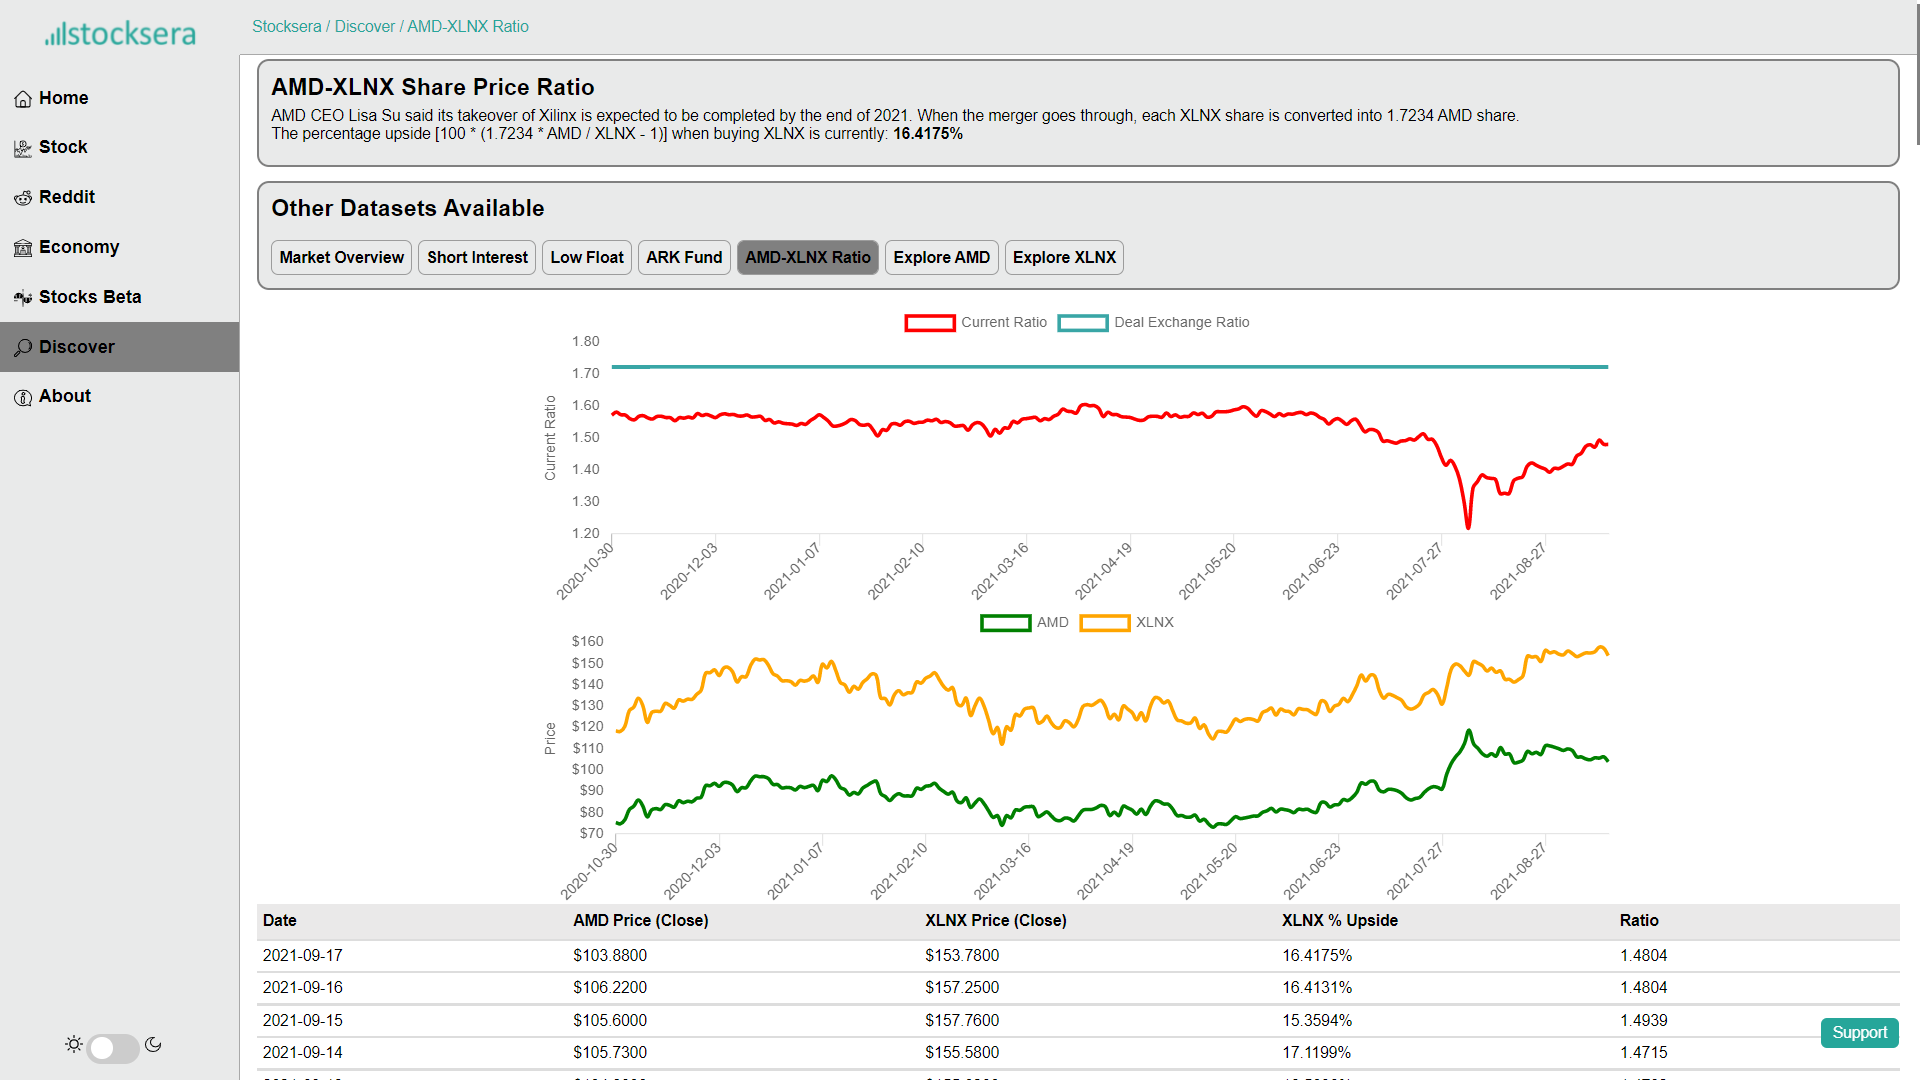Toggle the AMD price legend swatch
The width and height of the screenshot is (1920, 1080).
1005,623
